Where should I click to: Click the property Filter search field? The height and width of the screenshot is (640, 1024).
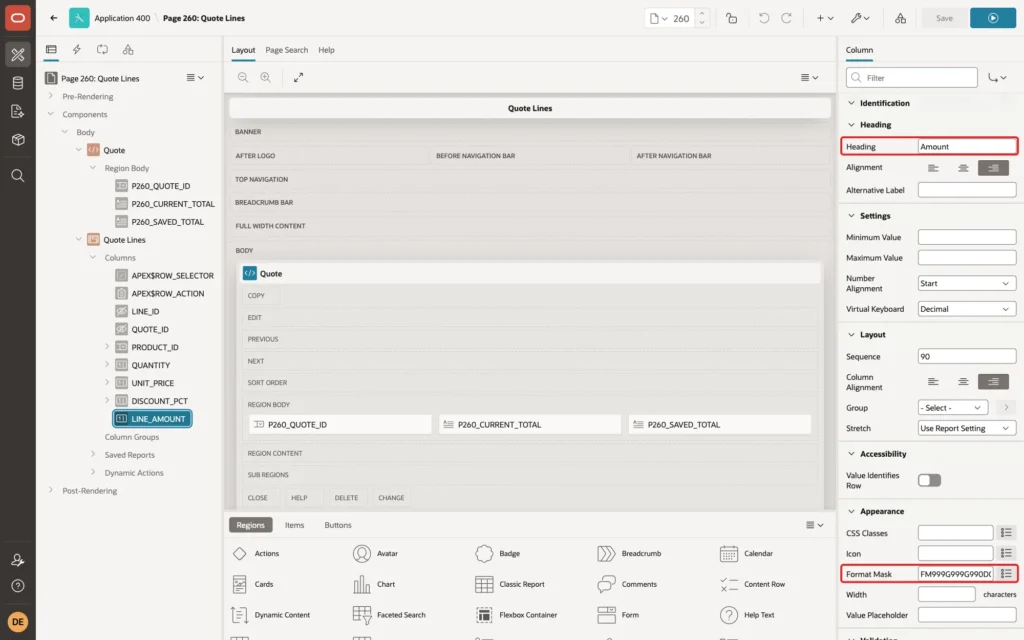(x=912, y=78)
